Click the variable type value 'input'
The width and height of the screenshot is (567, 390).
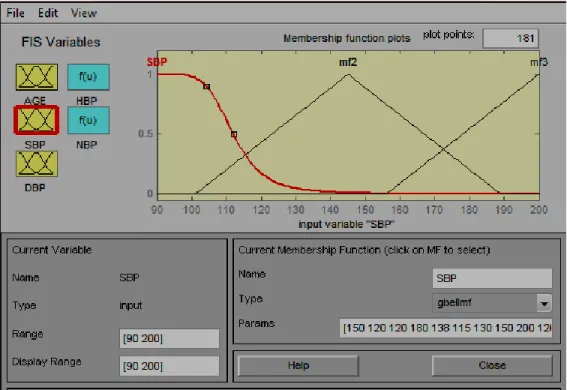point(131,305)
